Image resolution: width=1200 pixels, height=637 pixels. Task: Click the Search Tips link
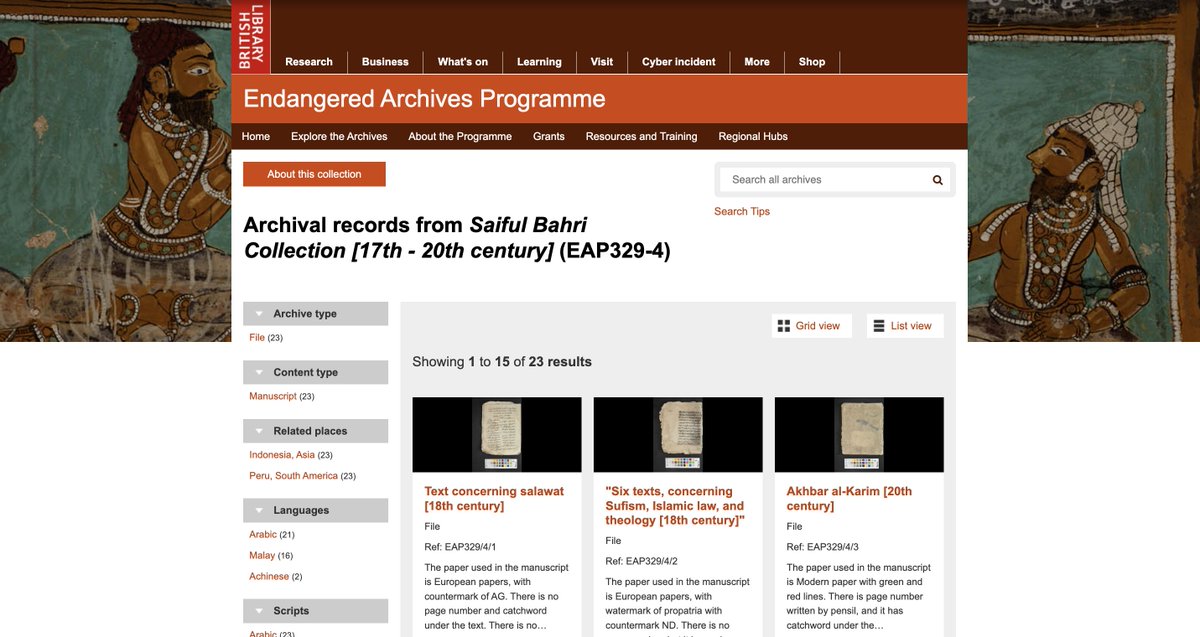coord(742,211)
